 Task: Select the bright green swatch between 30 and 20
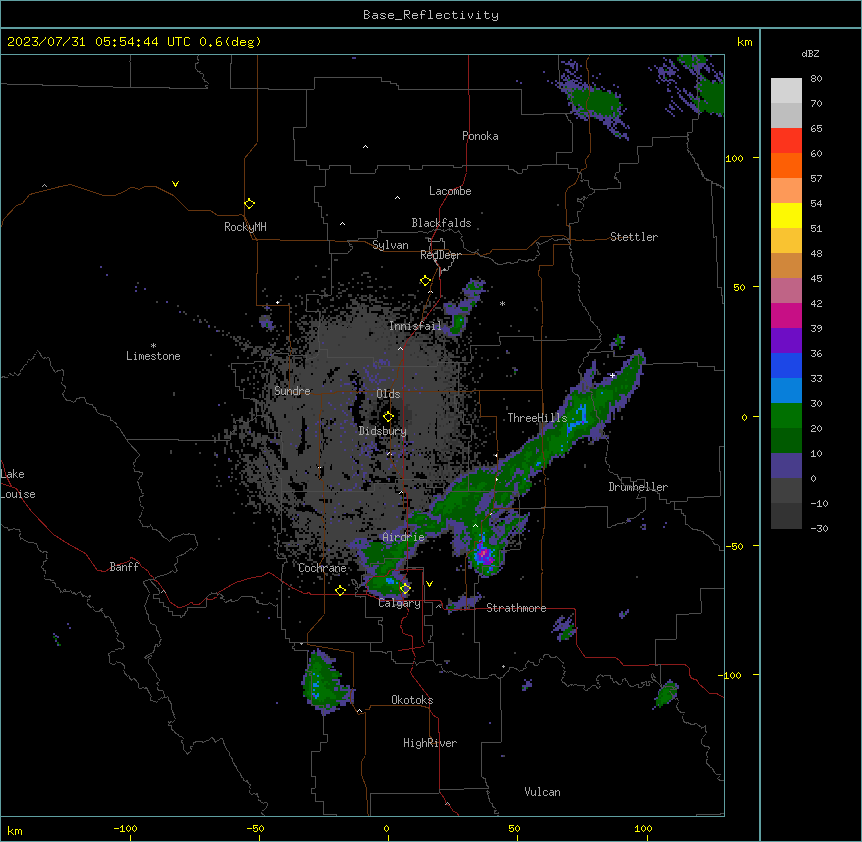click(786, 416)
